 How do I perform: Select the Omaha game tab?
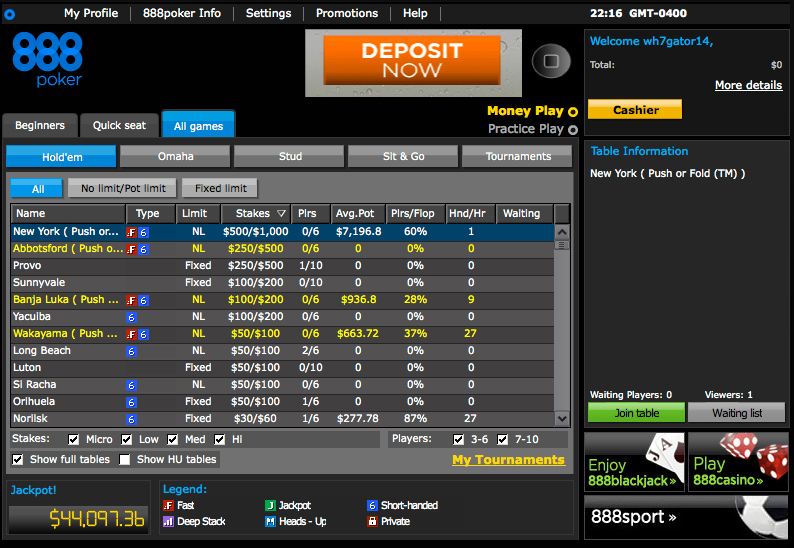pyautogui.click(x=175, y=156)
